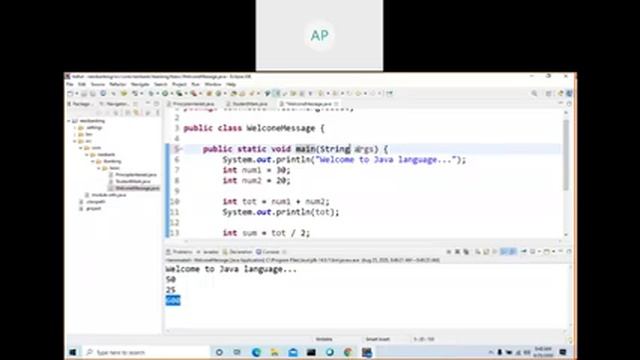This screenshot has height=360, width=640.
Task: Click the taskbar clock and date
Action: coord(543,352)
